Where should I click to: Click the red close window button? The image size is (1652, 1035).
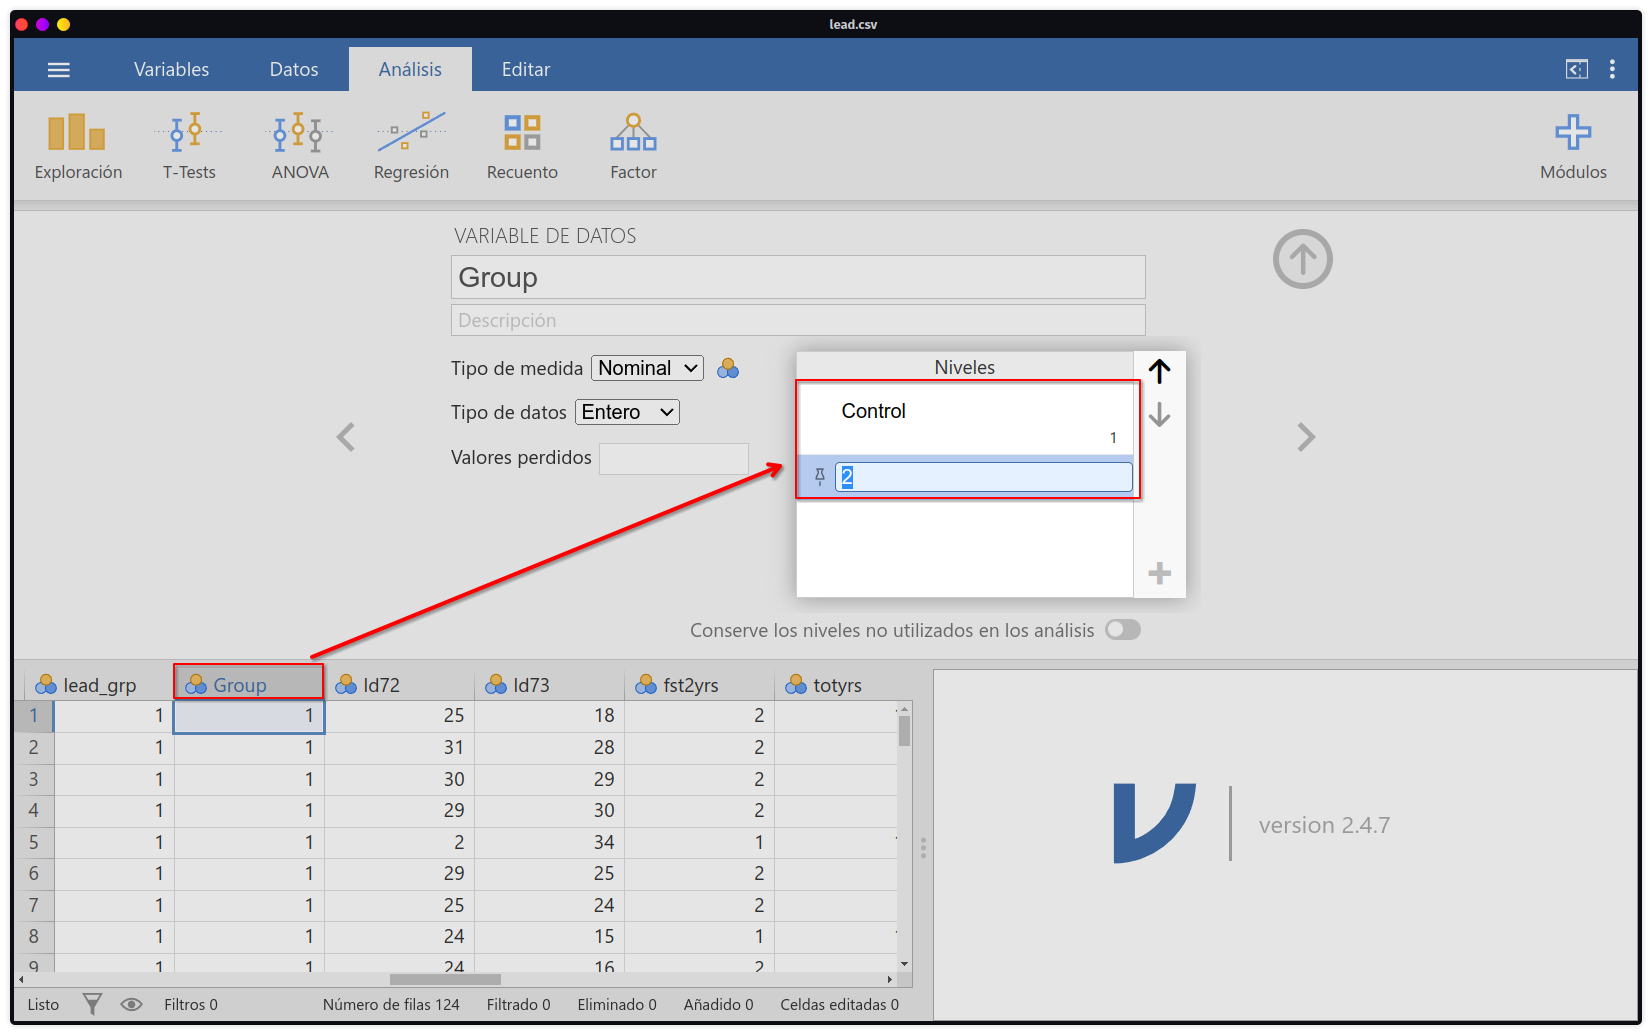coord(22,24)
